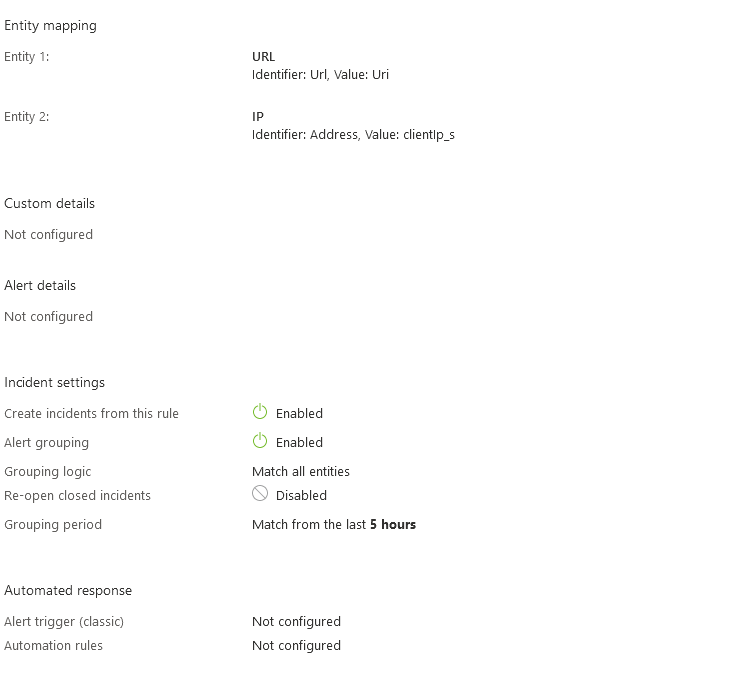Click the Alert grouping enabled power icon
746x679 pixels.
(x=260, y=441)
